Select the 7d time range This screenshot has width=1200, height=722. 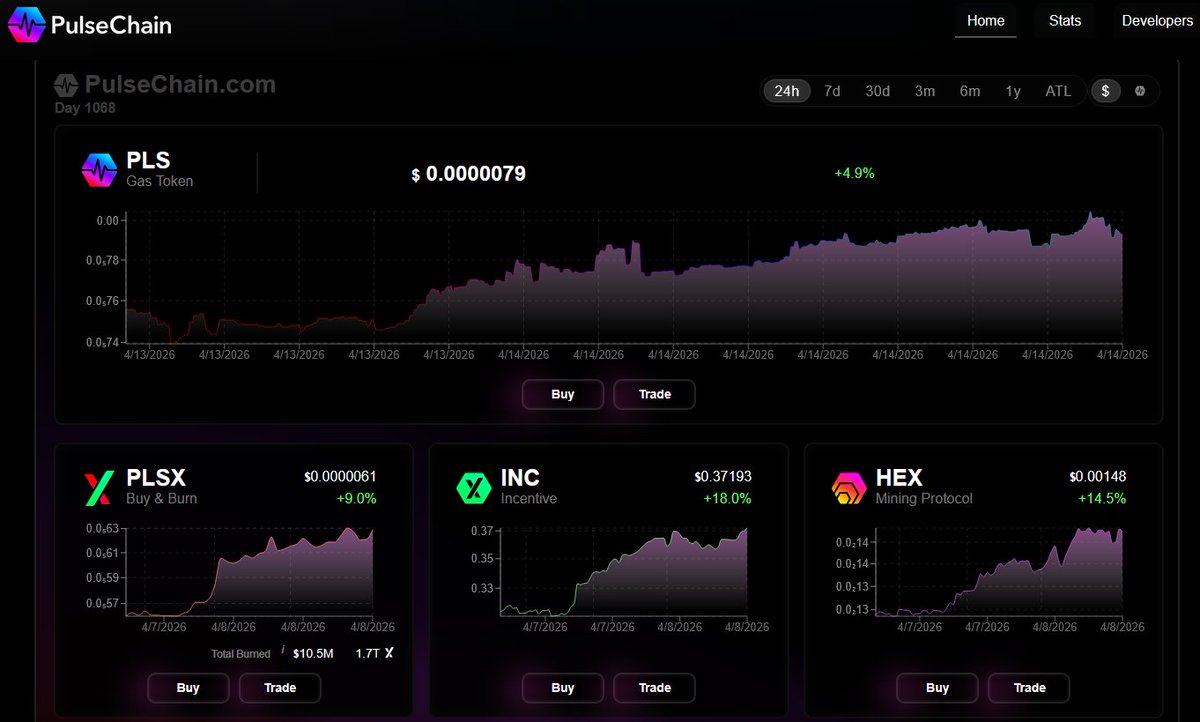(x=832, y=91)
